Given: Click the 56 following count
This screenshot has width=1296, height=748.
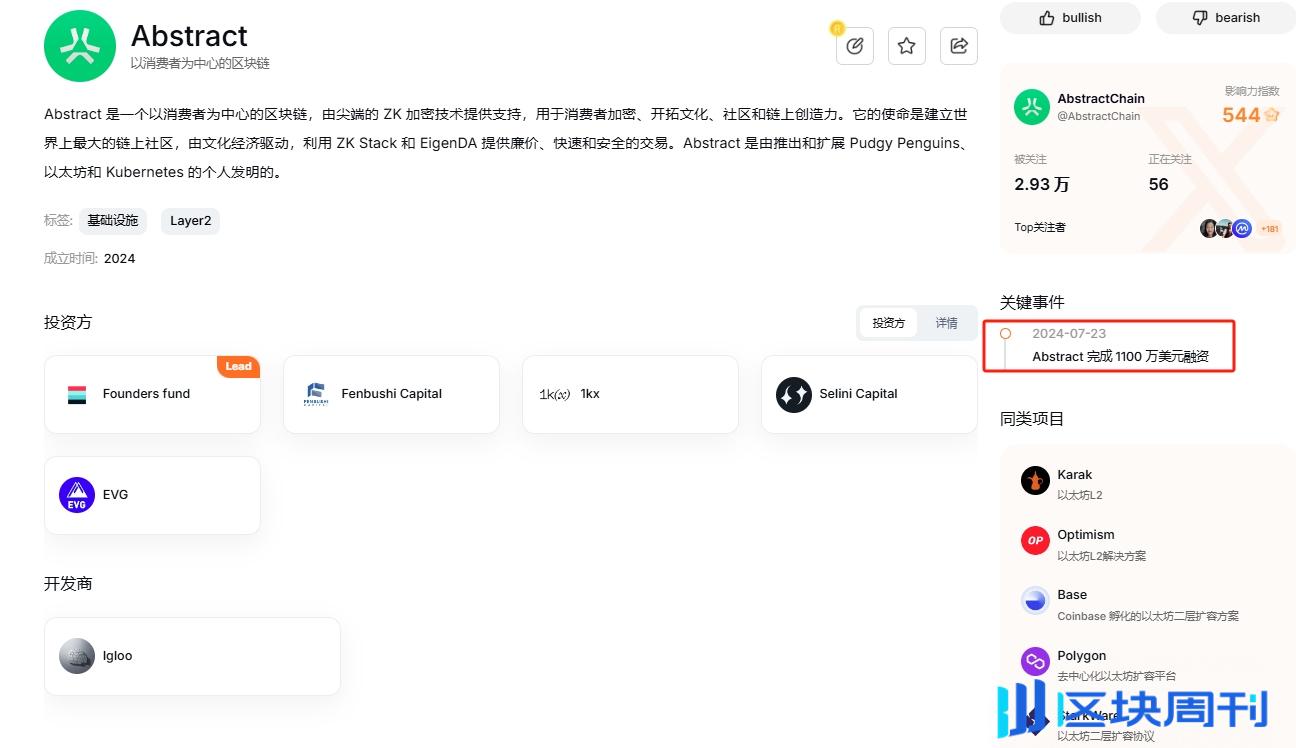Looking at the screenshot, I should pyautogui.click(x=1159, y=184).
